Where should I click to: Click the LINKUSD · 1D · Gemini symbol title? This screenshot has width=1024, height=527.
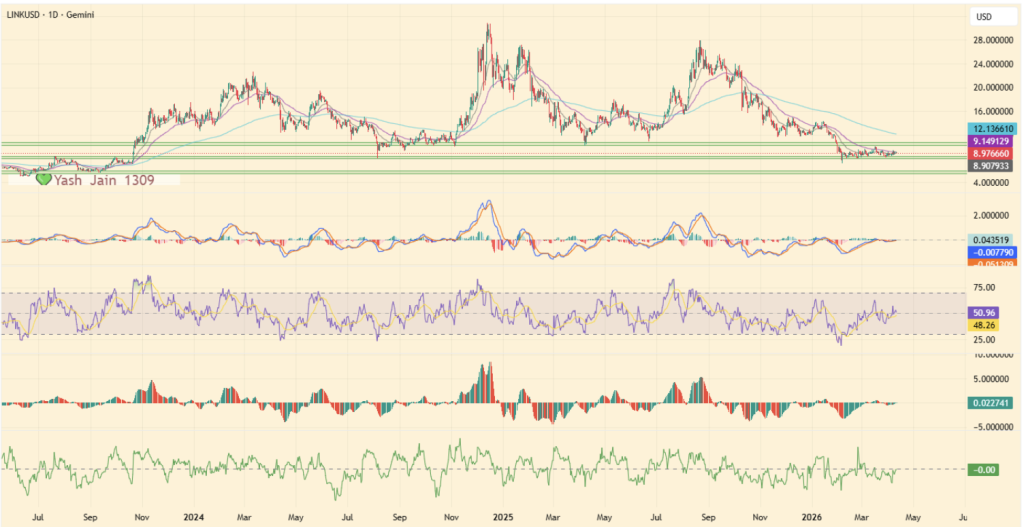pos(49,14)
